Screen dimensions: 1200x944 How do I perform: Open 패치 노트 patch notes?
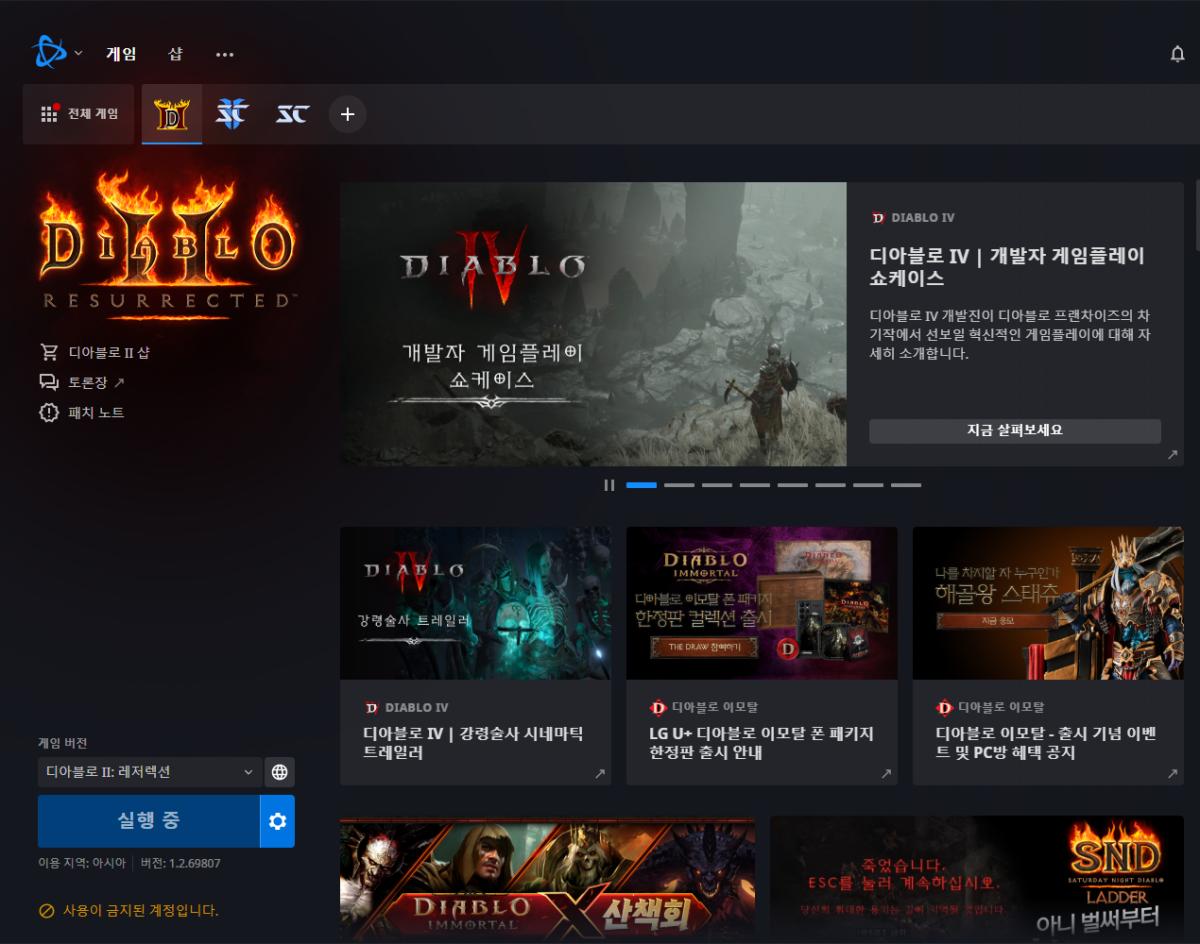click(x=96, y=412)
